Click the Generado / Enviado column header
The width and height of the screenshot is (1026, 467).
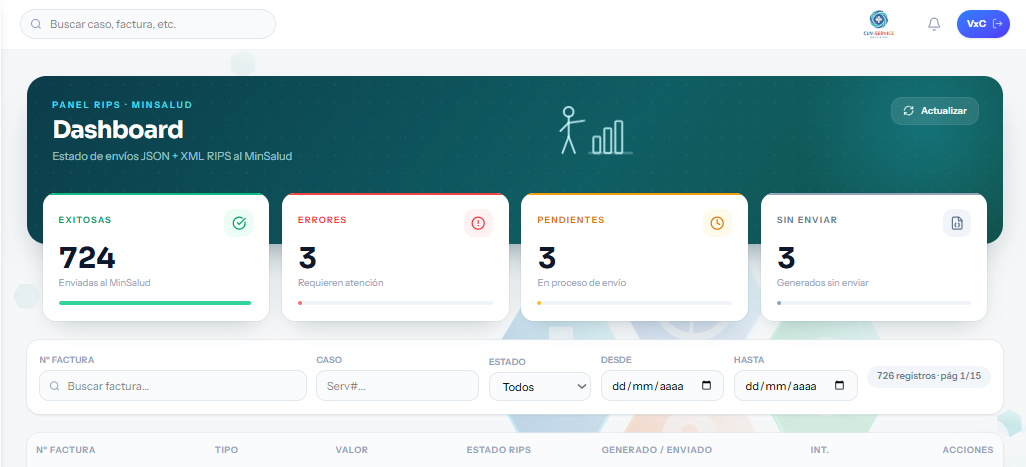pos(656,450)
